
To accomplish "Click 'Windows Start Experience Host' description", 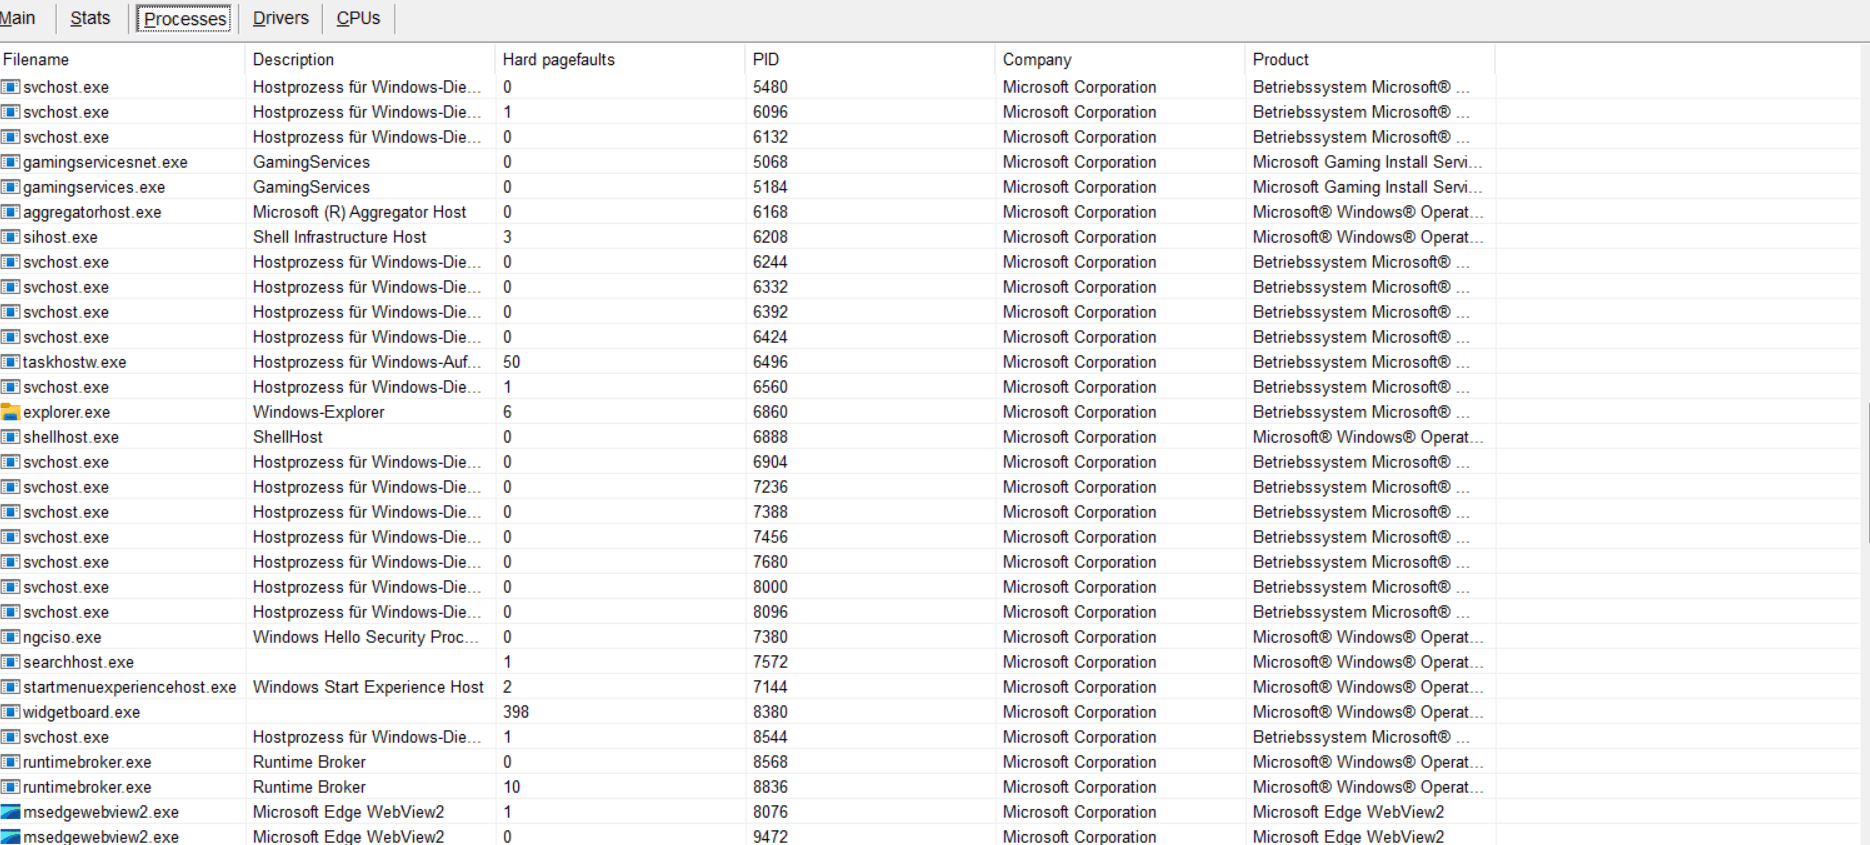I will click(368, 687).
